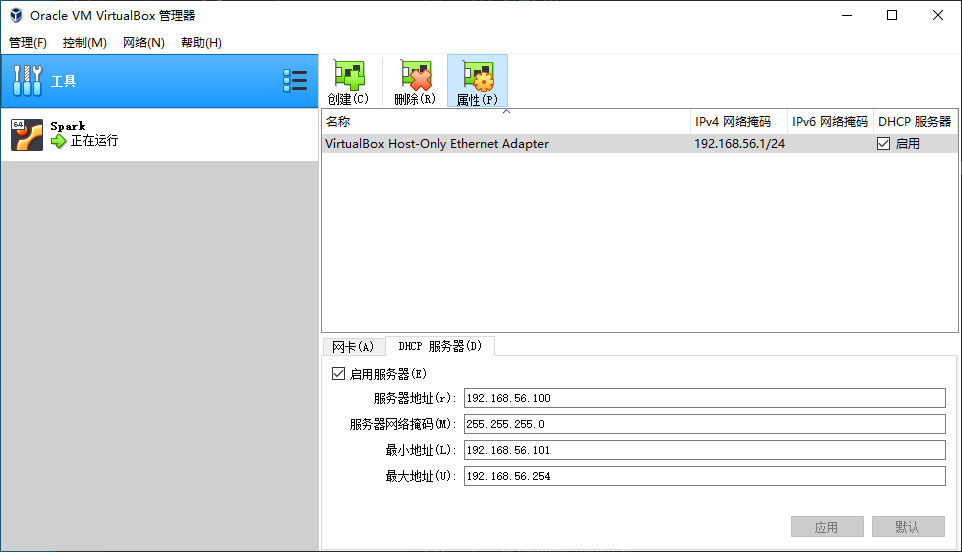The image size is (962, 552).
Task: Select the Spark virtual machine icon
Action: click(27, 134)
